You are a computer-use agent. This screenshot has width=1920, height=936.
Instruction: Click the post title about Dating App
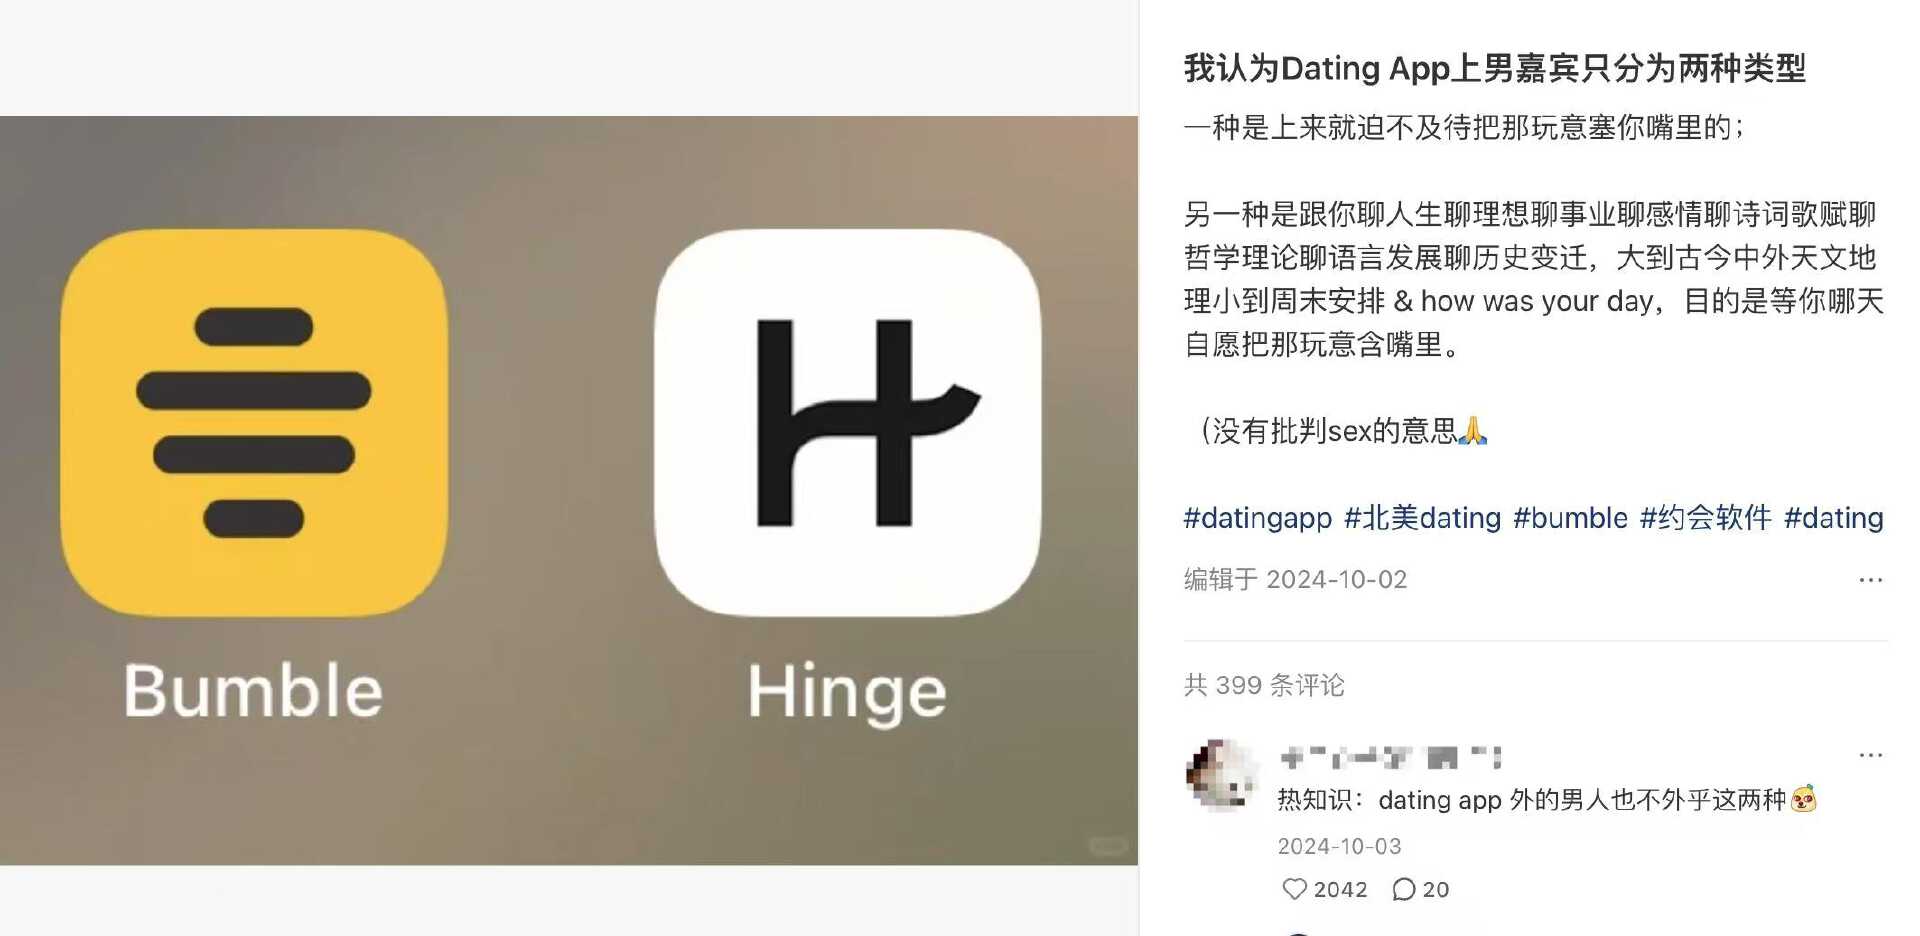pyautogui.click(x=1494, y=68)
